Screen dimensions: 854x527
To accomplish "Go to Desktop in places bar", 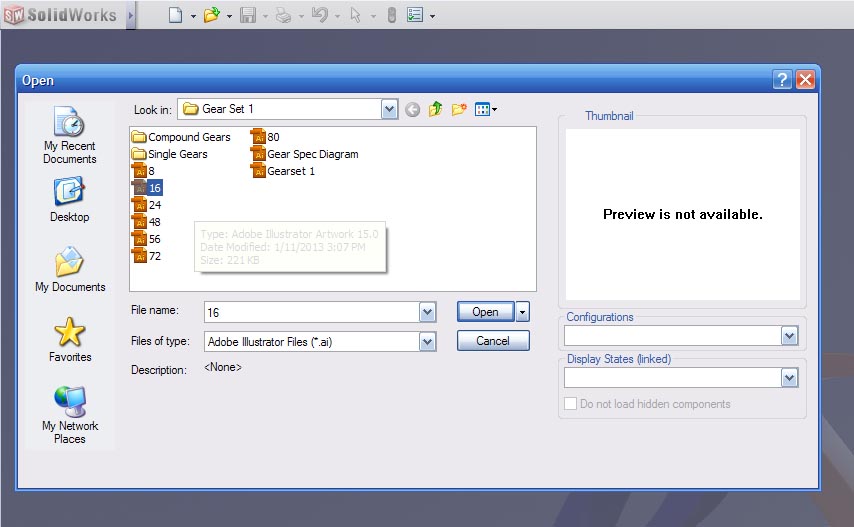I will [69, 199].
